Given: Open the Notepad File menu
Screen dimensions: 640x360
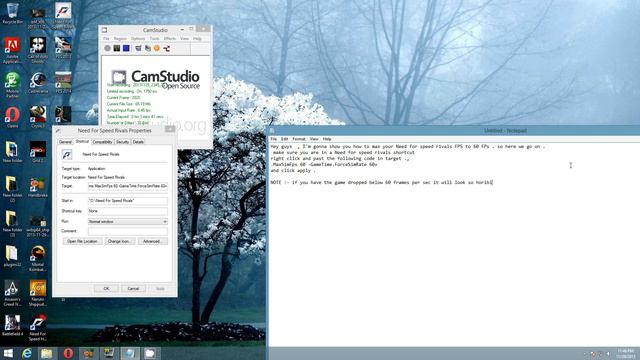Looking at the screenshot, I should [x=273, y=139].
